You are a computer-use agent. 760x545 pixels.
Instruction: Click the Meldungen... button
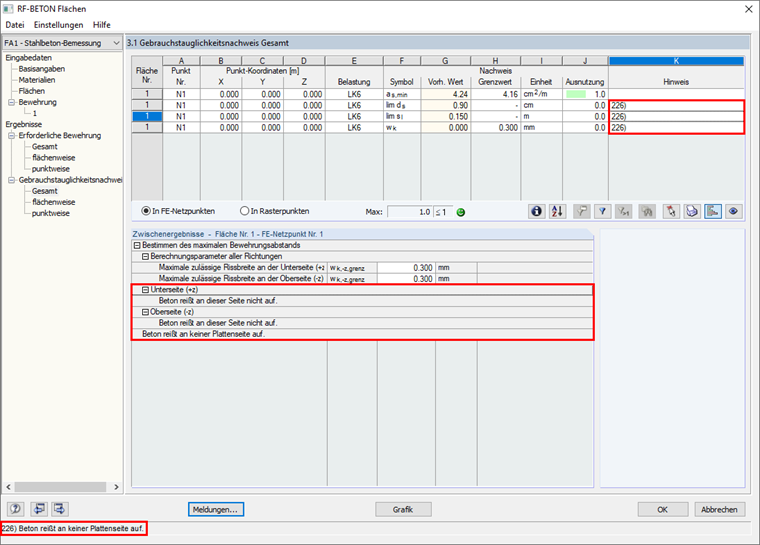216,509
